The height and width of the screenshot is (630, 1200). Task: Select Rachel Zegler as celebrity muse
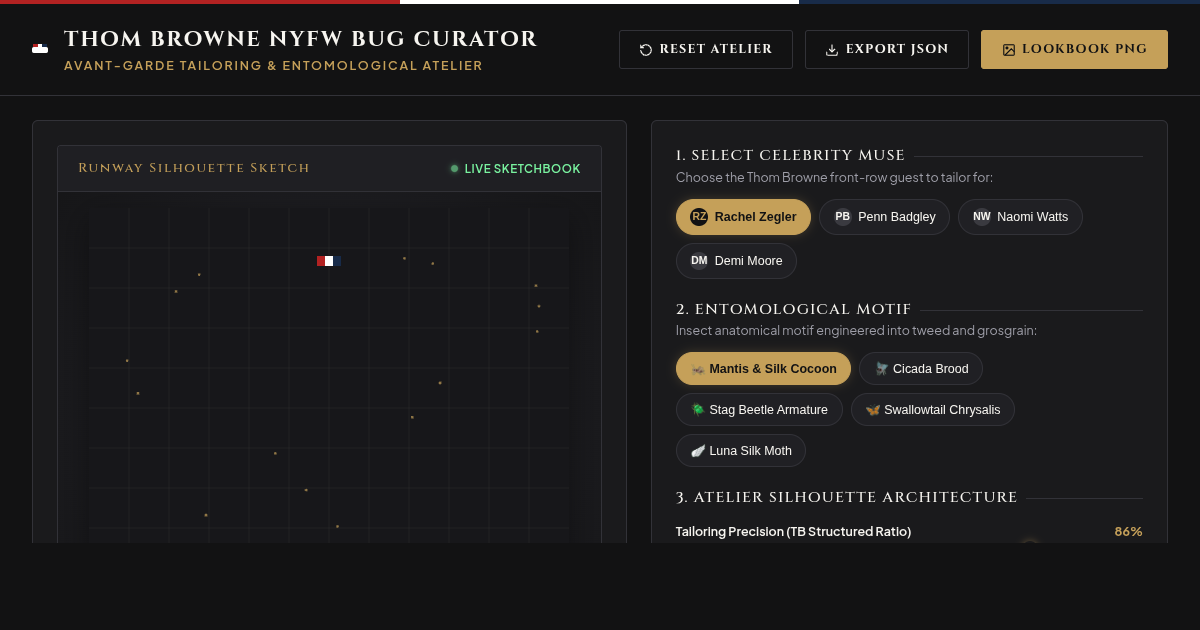coord(743,217)
